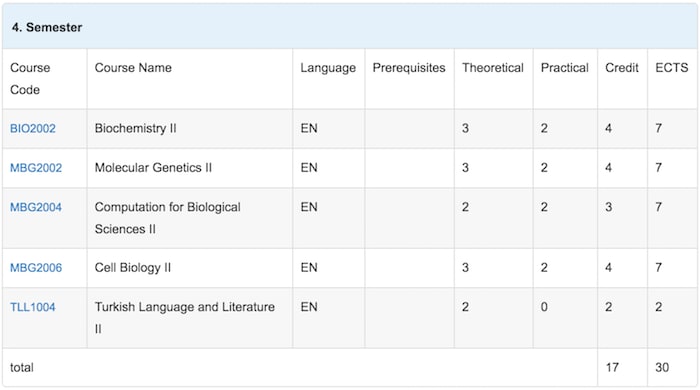Click the total credit value 17
Image resolution: width=700 pixels, height=390 pixels.
coord(612,368)
